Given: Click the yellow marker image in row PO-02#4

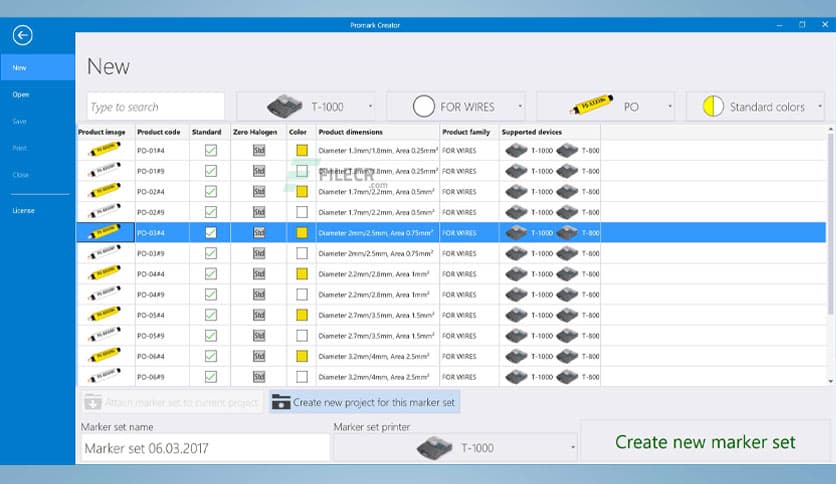Looking at the screenshot, I should (x=104, y=191).
